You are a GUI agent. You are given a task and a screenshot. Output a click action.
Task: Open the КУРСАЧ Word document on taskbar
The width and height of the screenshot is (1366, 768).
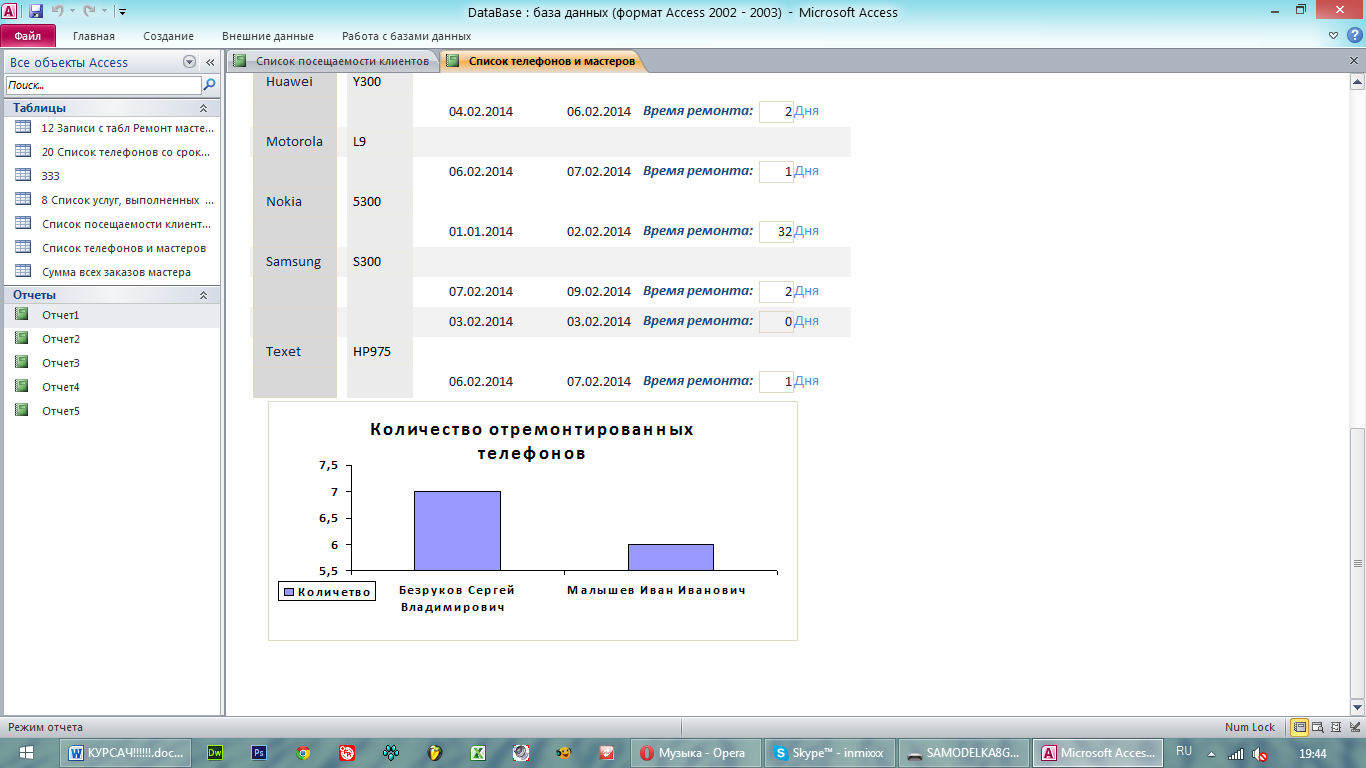coord(127,753)
